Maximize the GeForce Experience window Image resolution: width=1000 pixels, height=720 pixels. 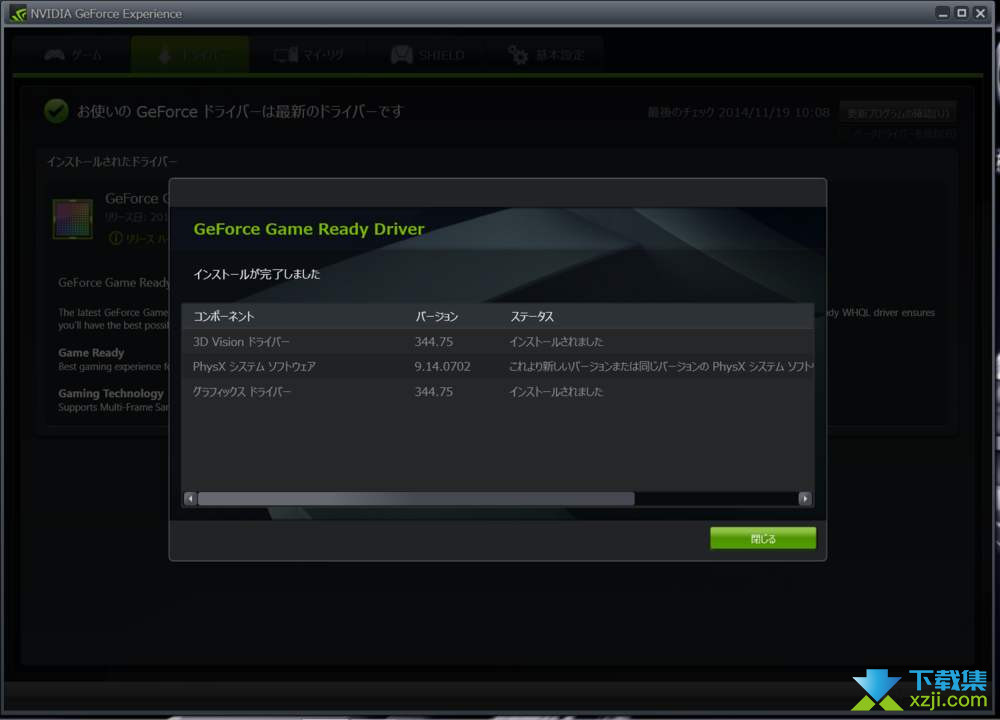coord(962,13)
